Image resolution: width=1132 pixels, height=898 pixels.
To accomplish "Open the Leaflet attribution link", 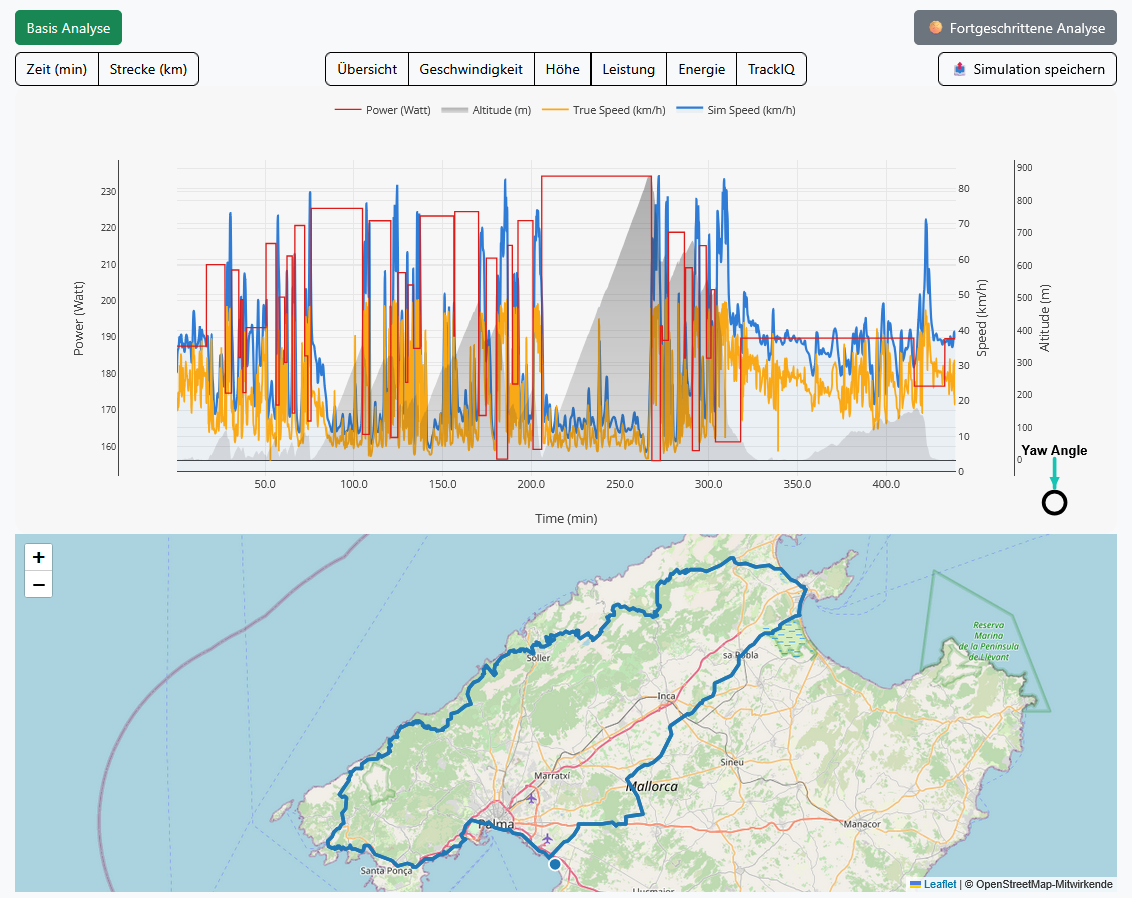I will (x=939, y=884).
